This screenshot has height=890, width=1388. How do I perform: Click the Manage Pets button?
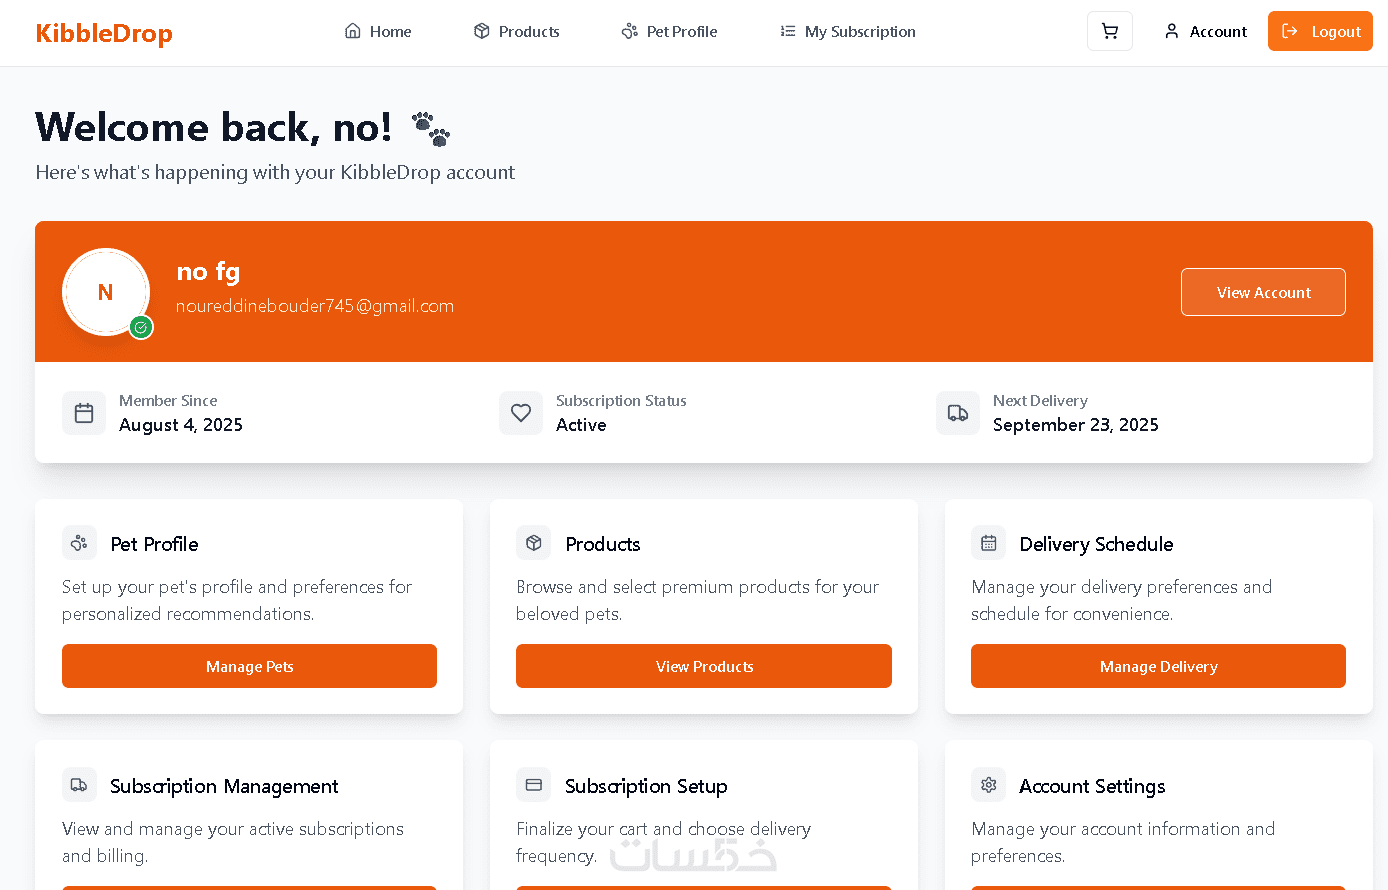(x=249, y=666)
